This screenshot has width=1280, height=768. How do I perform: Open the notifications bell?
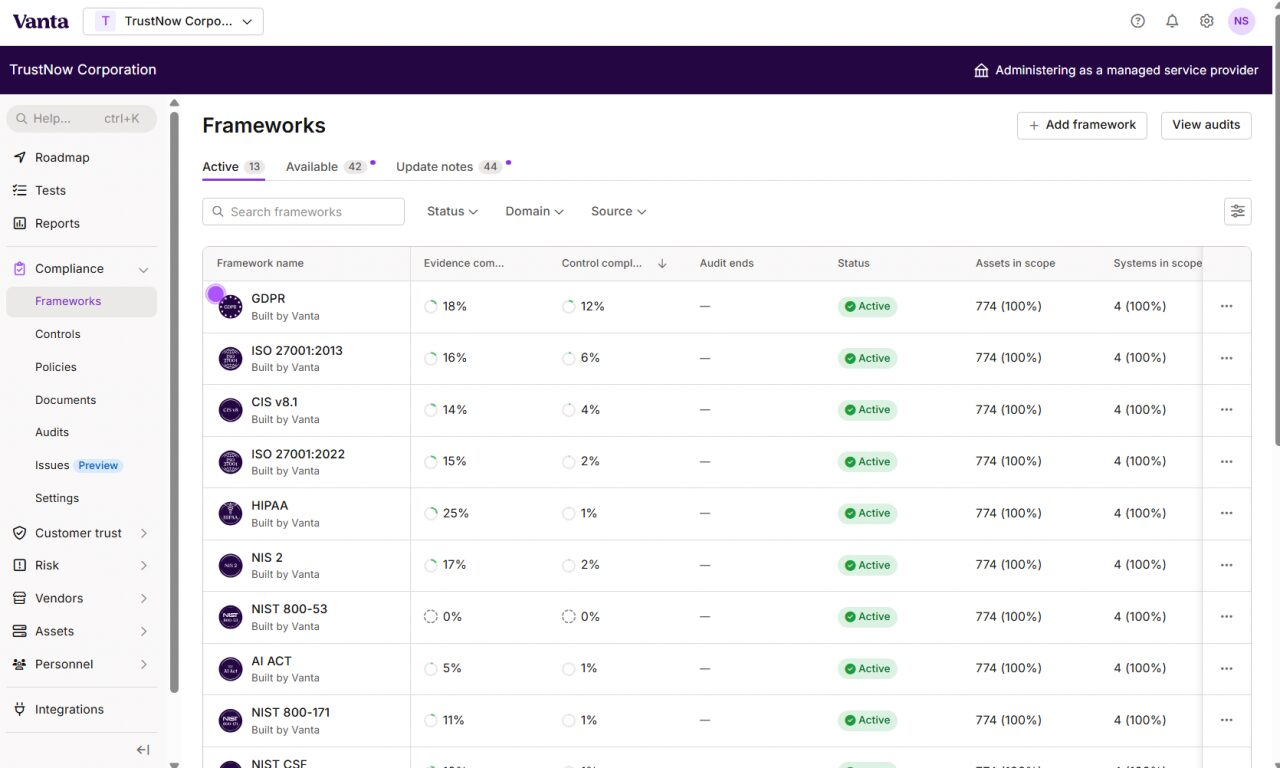point(1172,21)
